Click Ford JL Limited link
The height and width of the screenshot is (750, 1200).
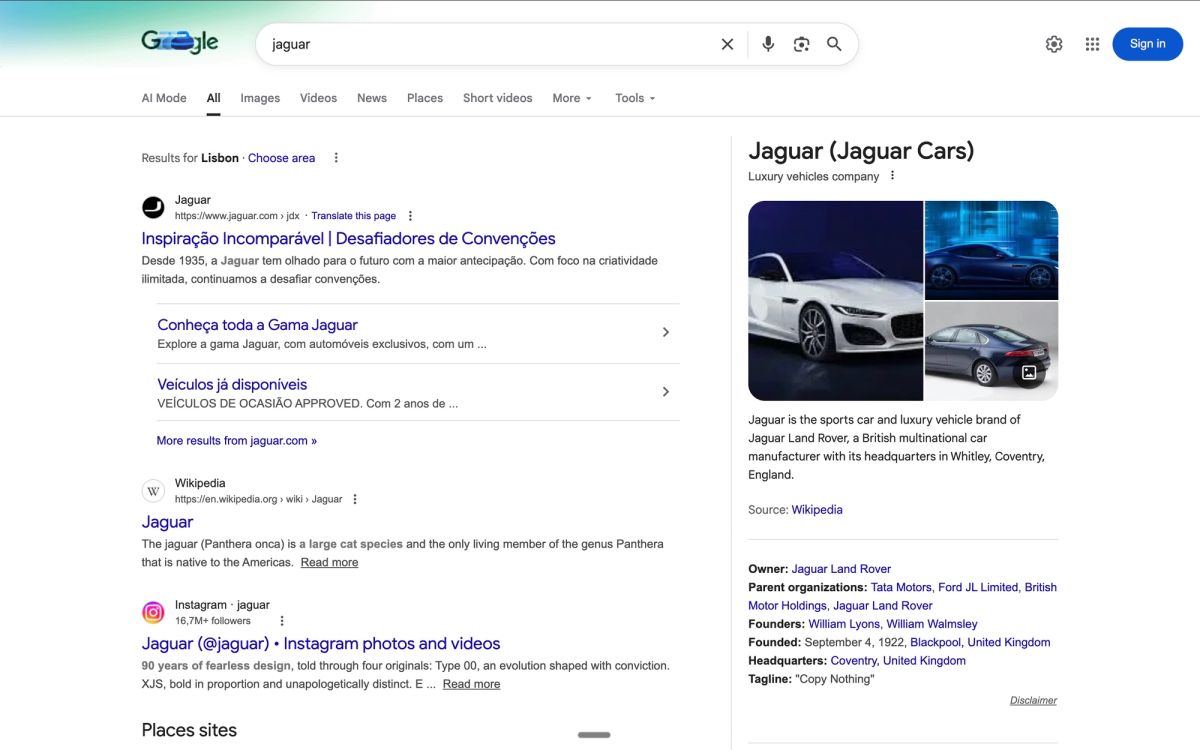tap(978, 587)
